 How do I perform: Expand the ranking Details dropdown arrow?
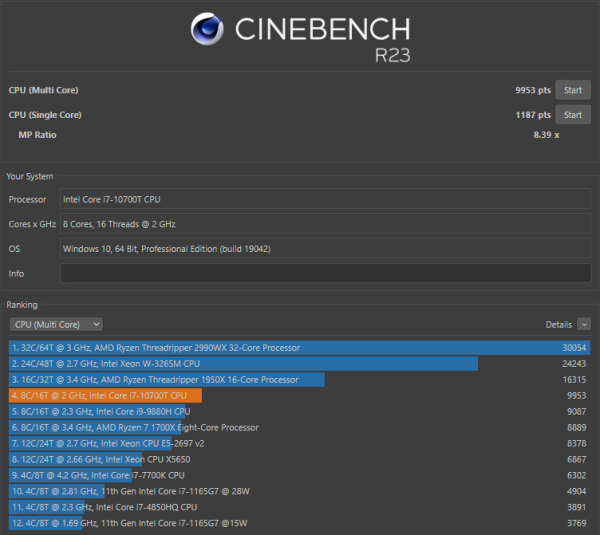click(x=584, y=324)
